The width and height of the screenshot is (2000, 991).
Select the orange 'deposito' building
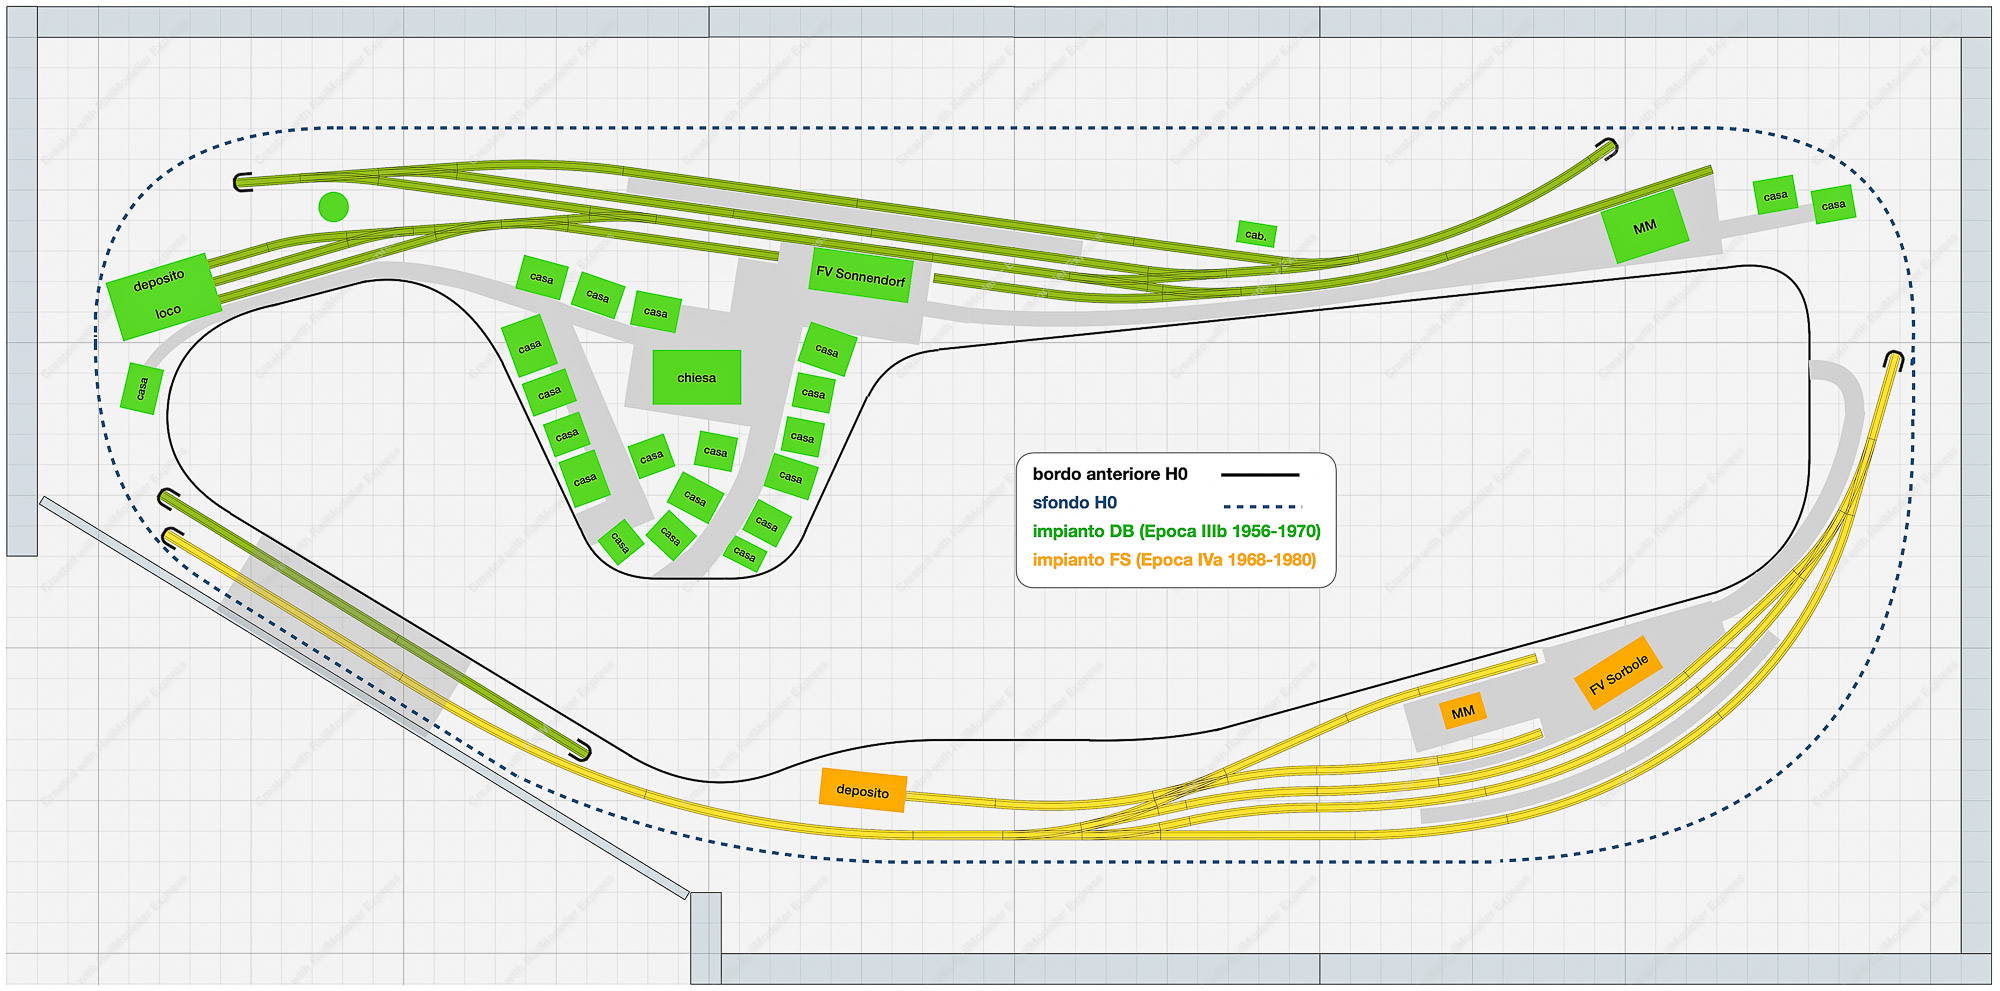click(x=862, y=791)
